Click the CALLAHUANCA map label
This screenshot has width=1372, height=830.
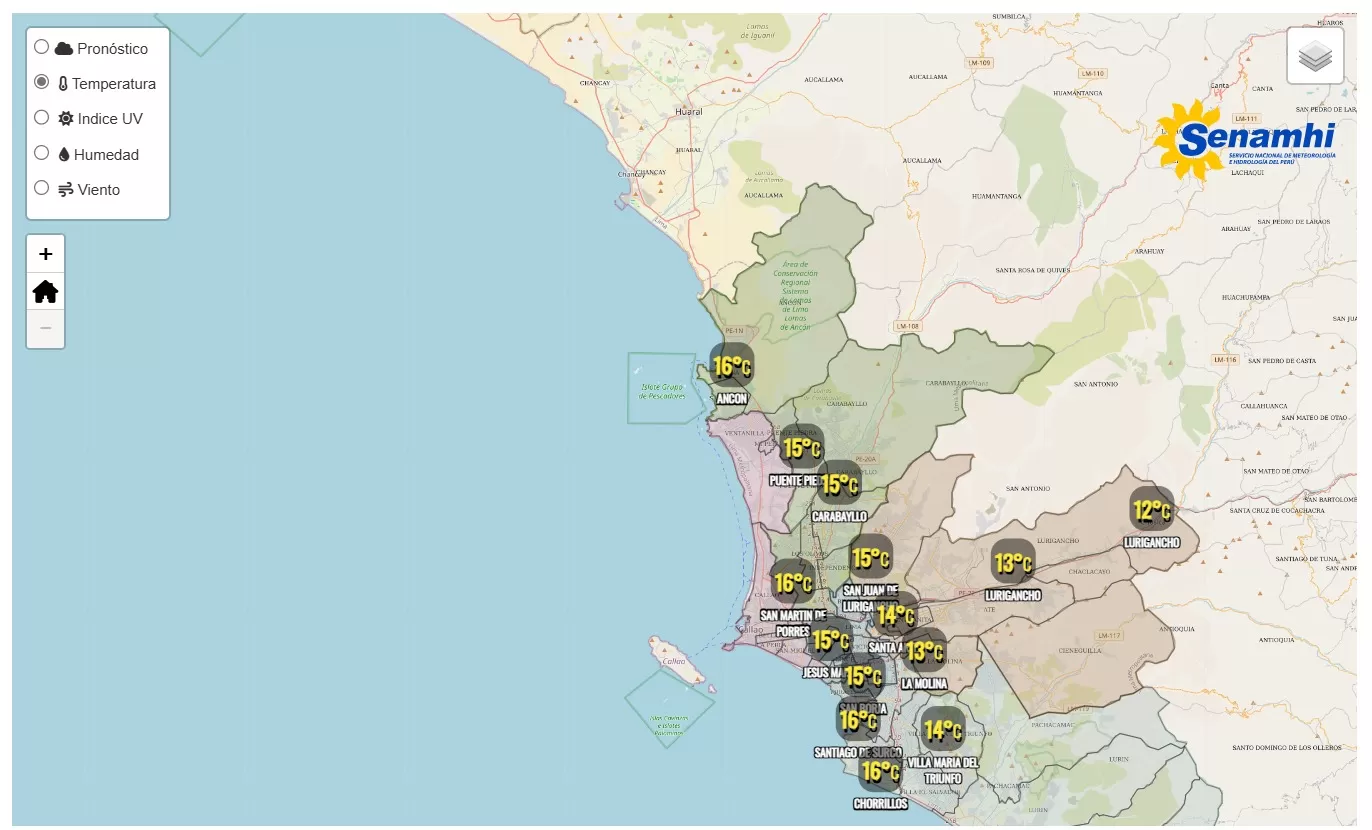1266,406
